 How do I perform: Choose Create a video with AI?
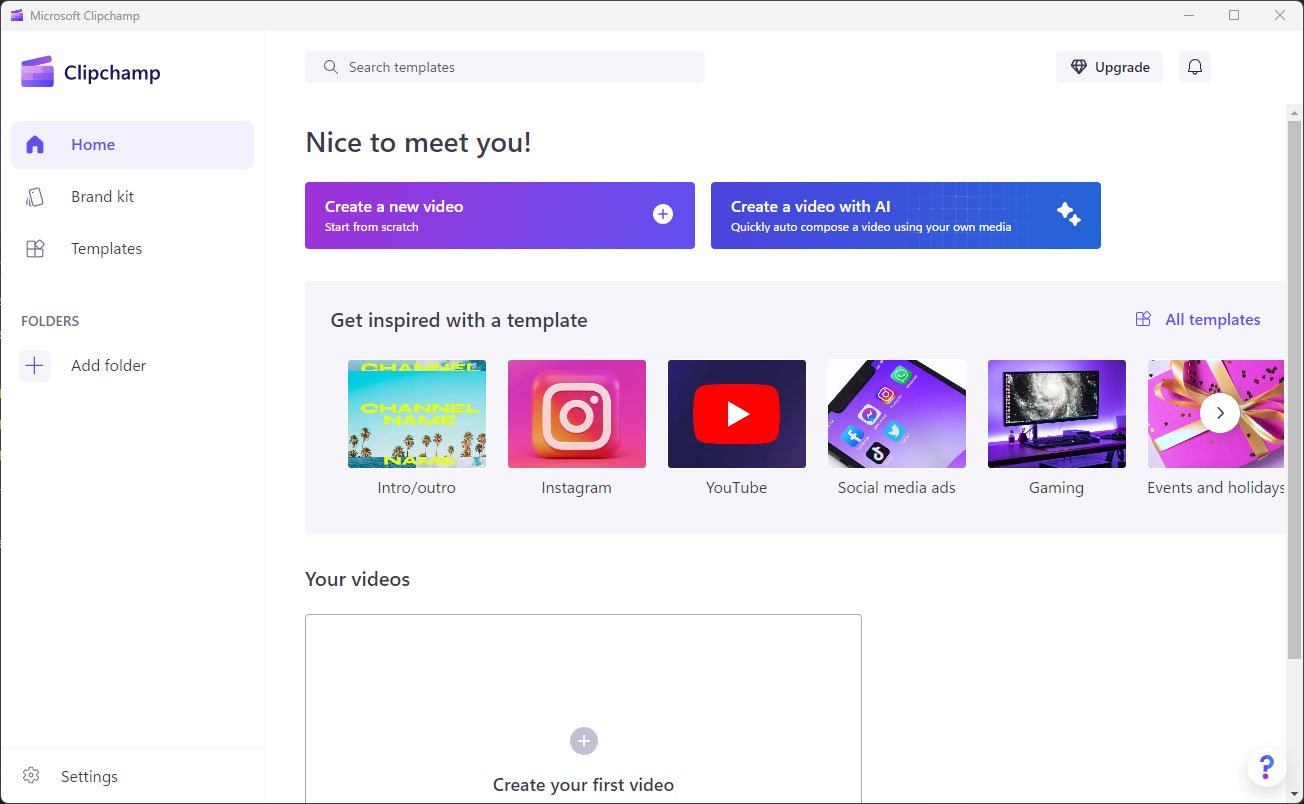[905, 215]
